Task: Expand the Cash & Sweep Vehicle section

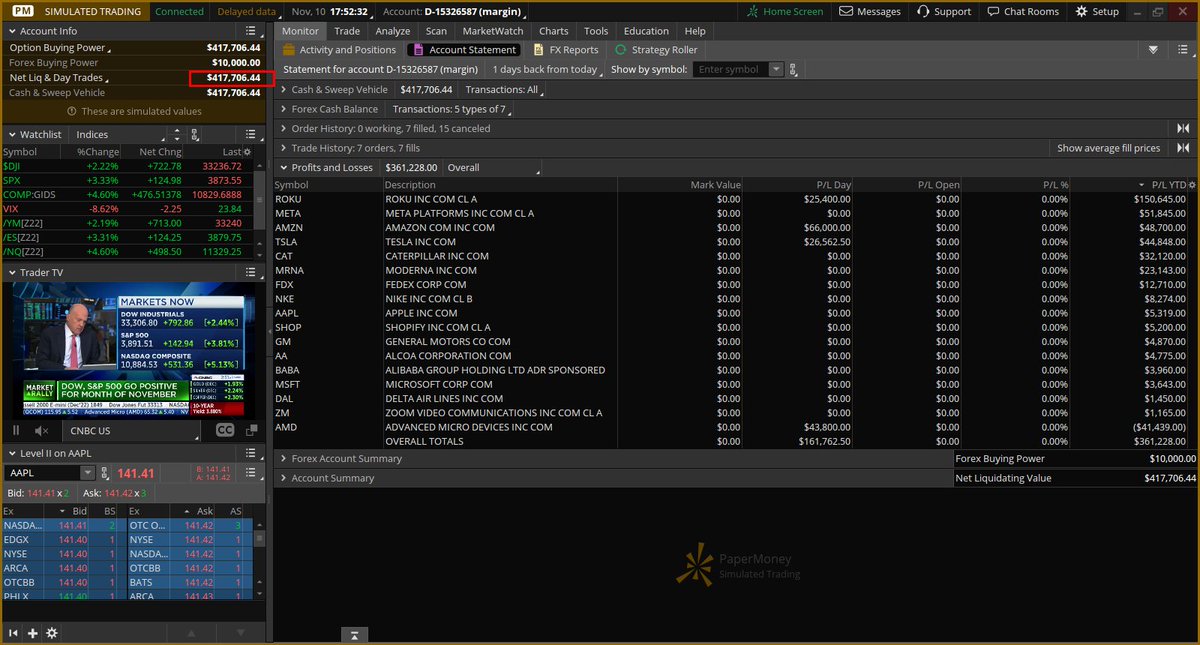Action: tap(283, 90)
